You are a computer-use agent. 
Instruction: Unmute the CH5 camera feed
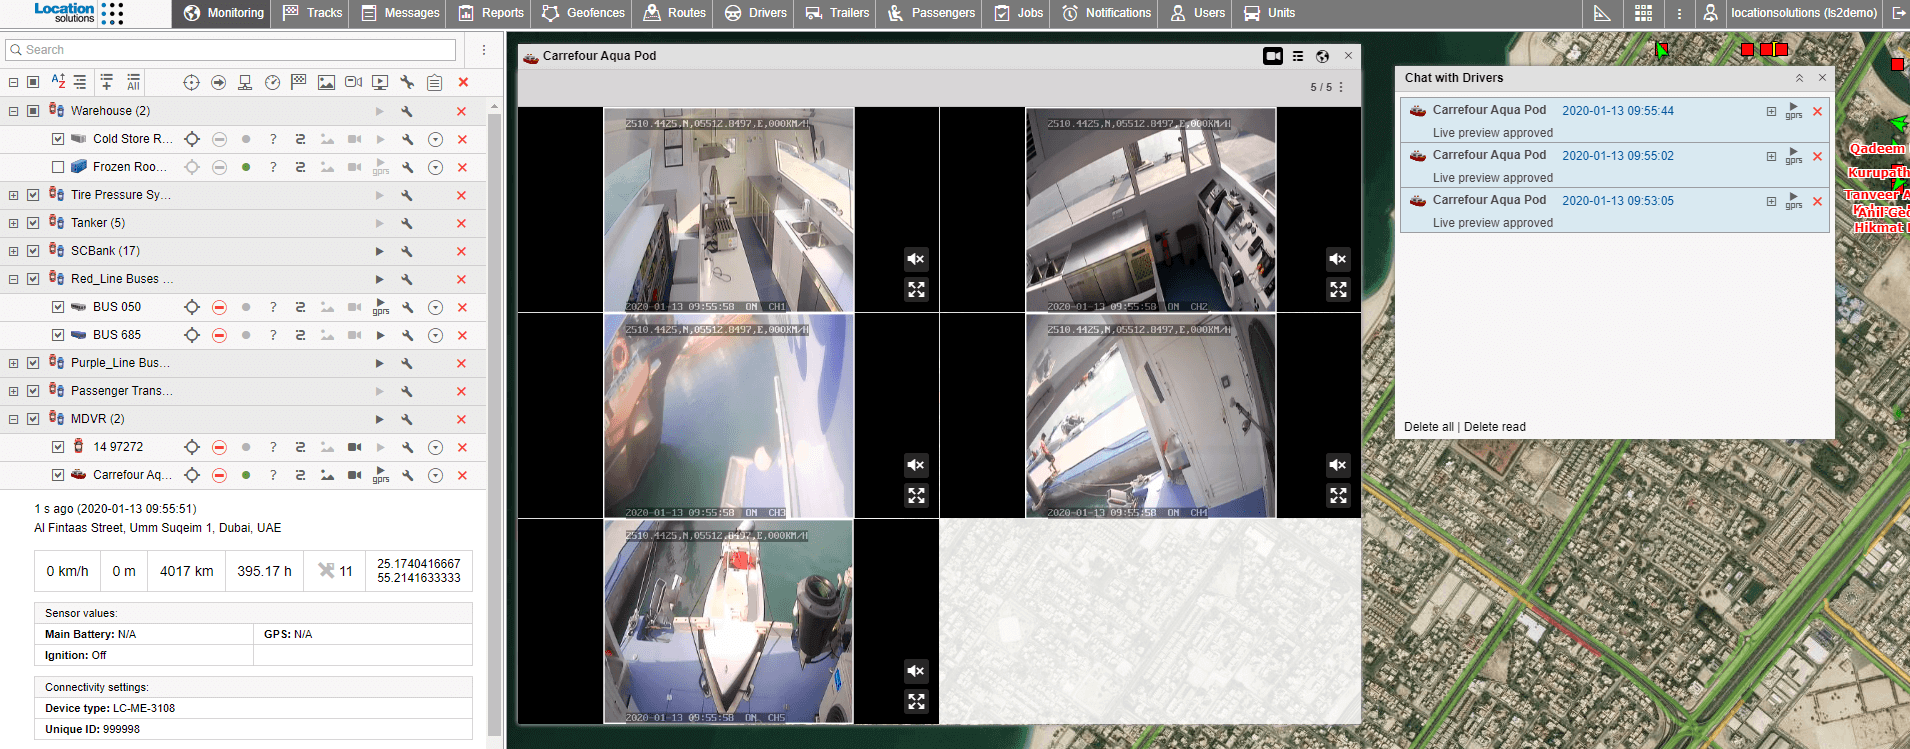pyautogui.click(x=916, y=671)
